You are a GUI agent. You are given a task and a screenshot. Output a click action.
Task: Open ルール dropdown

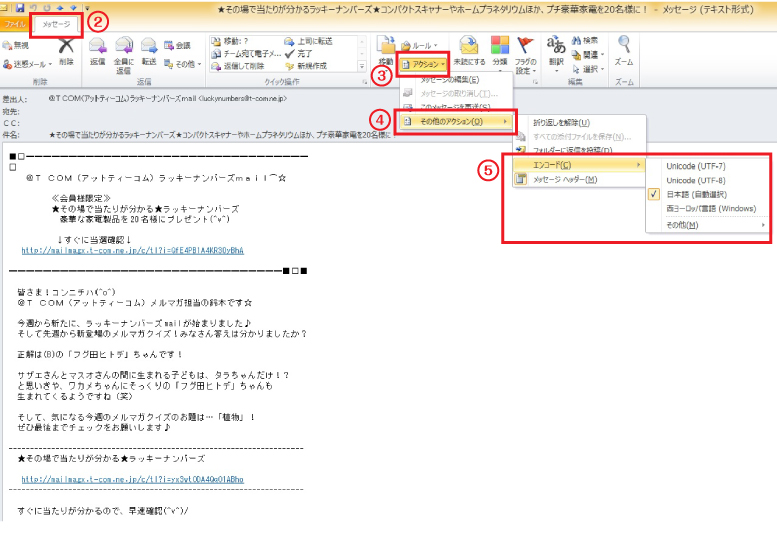[x=419, y=45]
